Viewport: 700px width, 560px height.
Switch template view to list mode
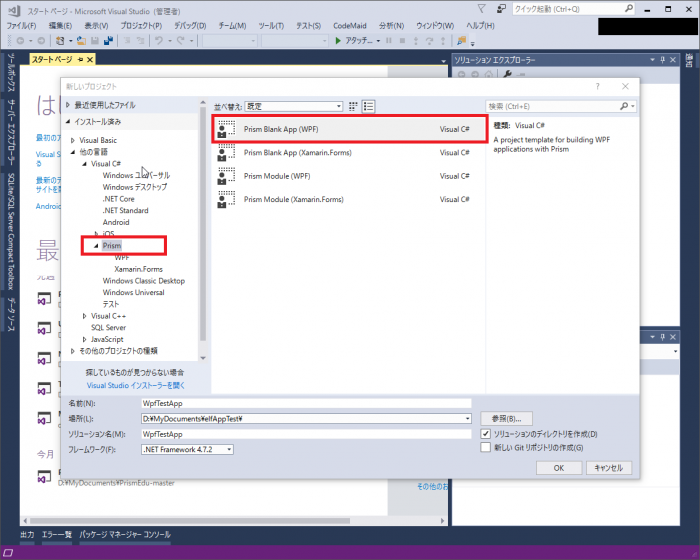(369, 106)
